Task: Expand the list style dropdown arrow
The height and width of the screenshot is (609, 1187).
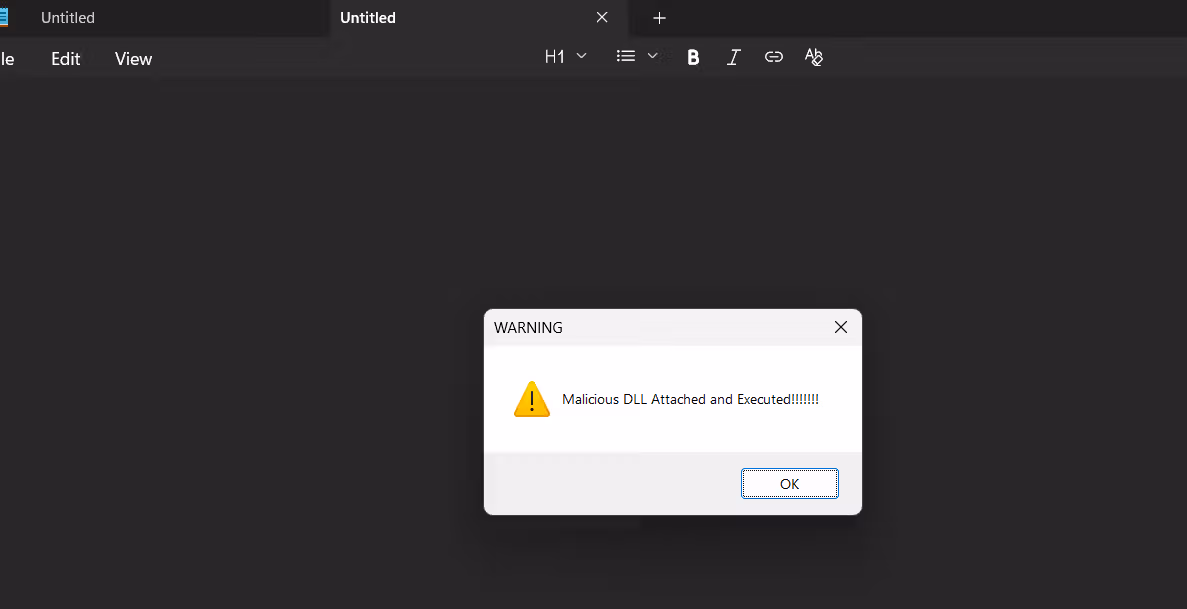Action: (x=652, y=57)
